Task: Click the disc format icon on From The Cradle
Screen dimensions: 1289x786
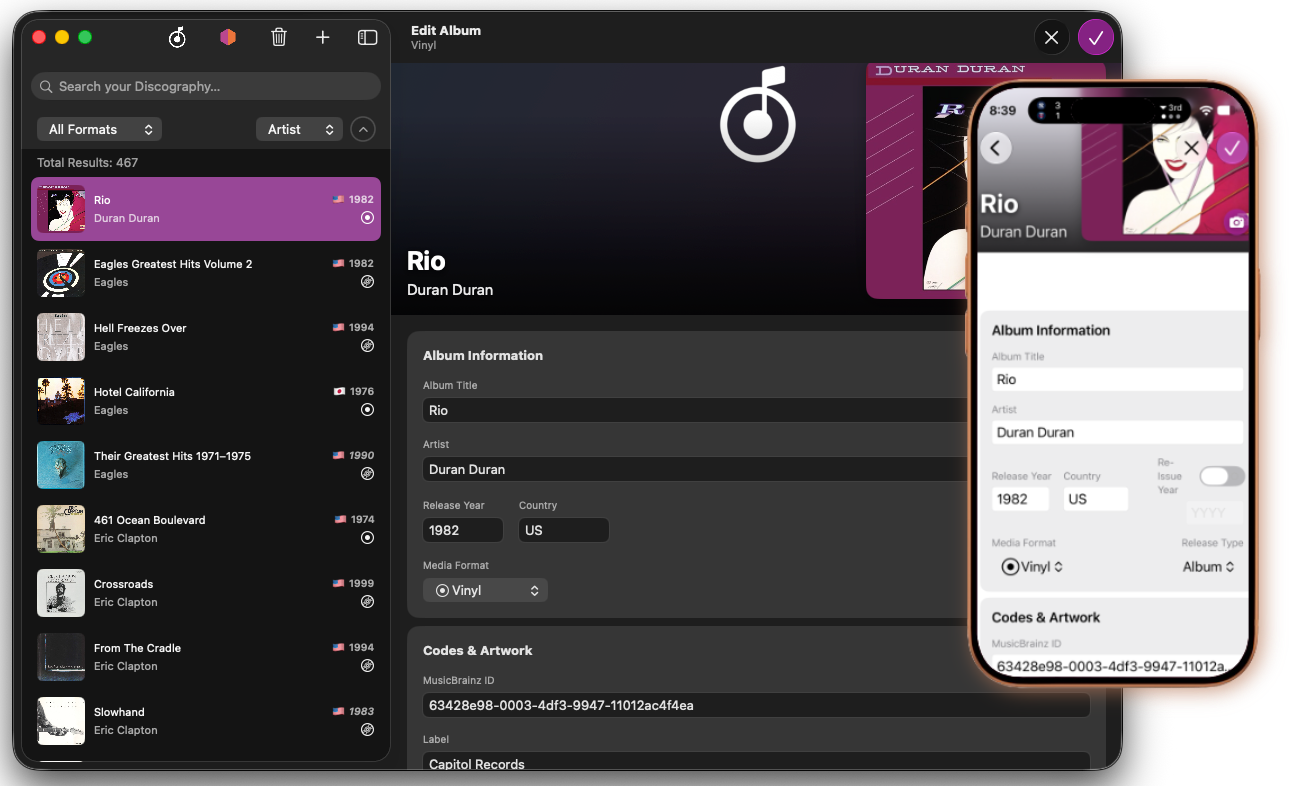Action: [x=367, y=666]
